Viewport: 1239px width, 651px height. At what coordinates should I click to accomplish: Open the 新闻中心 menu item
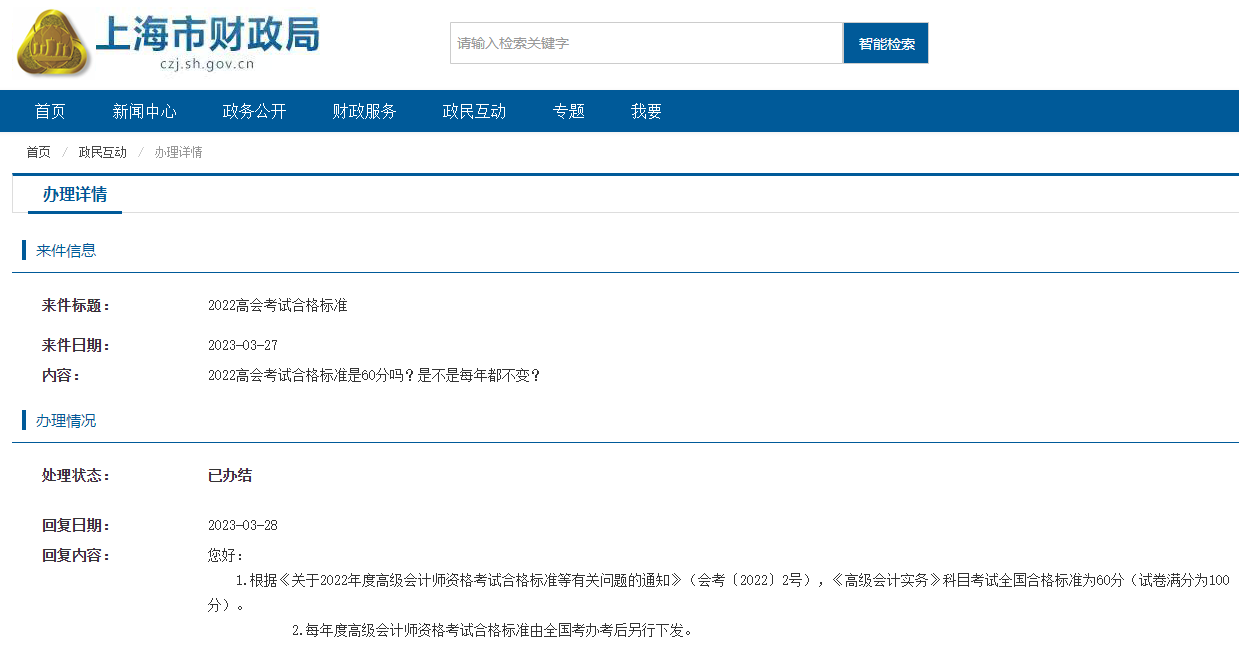tap(145, 111)
